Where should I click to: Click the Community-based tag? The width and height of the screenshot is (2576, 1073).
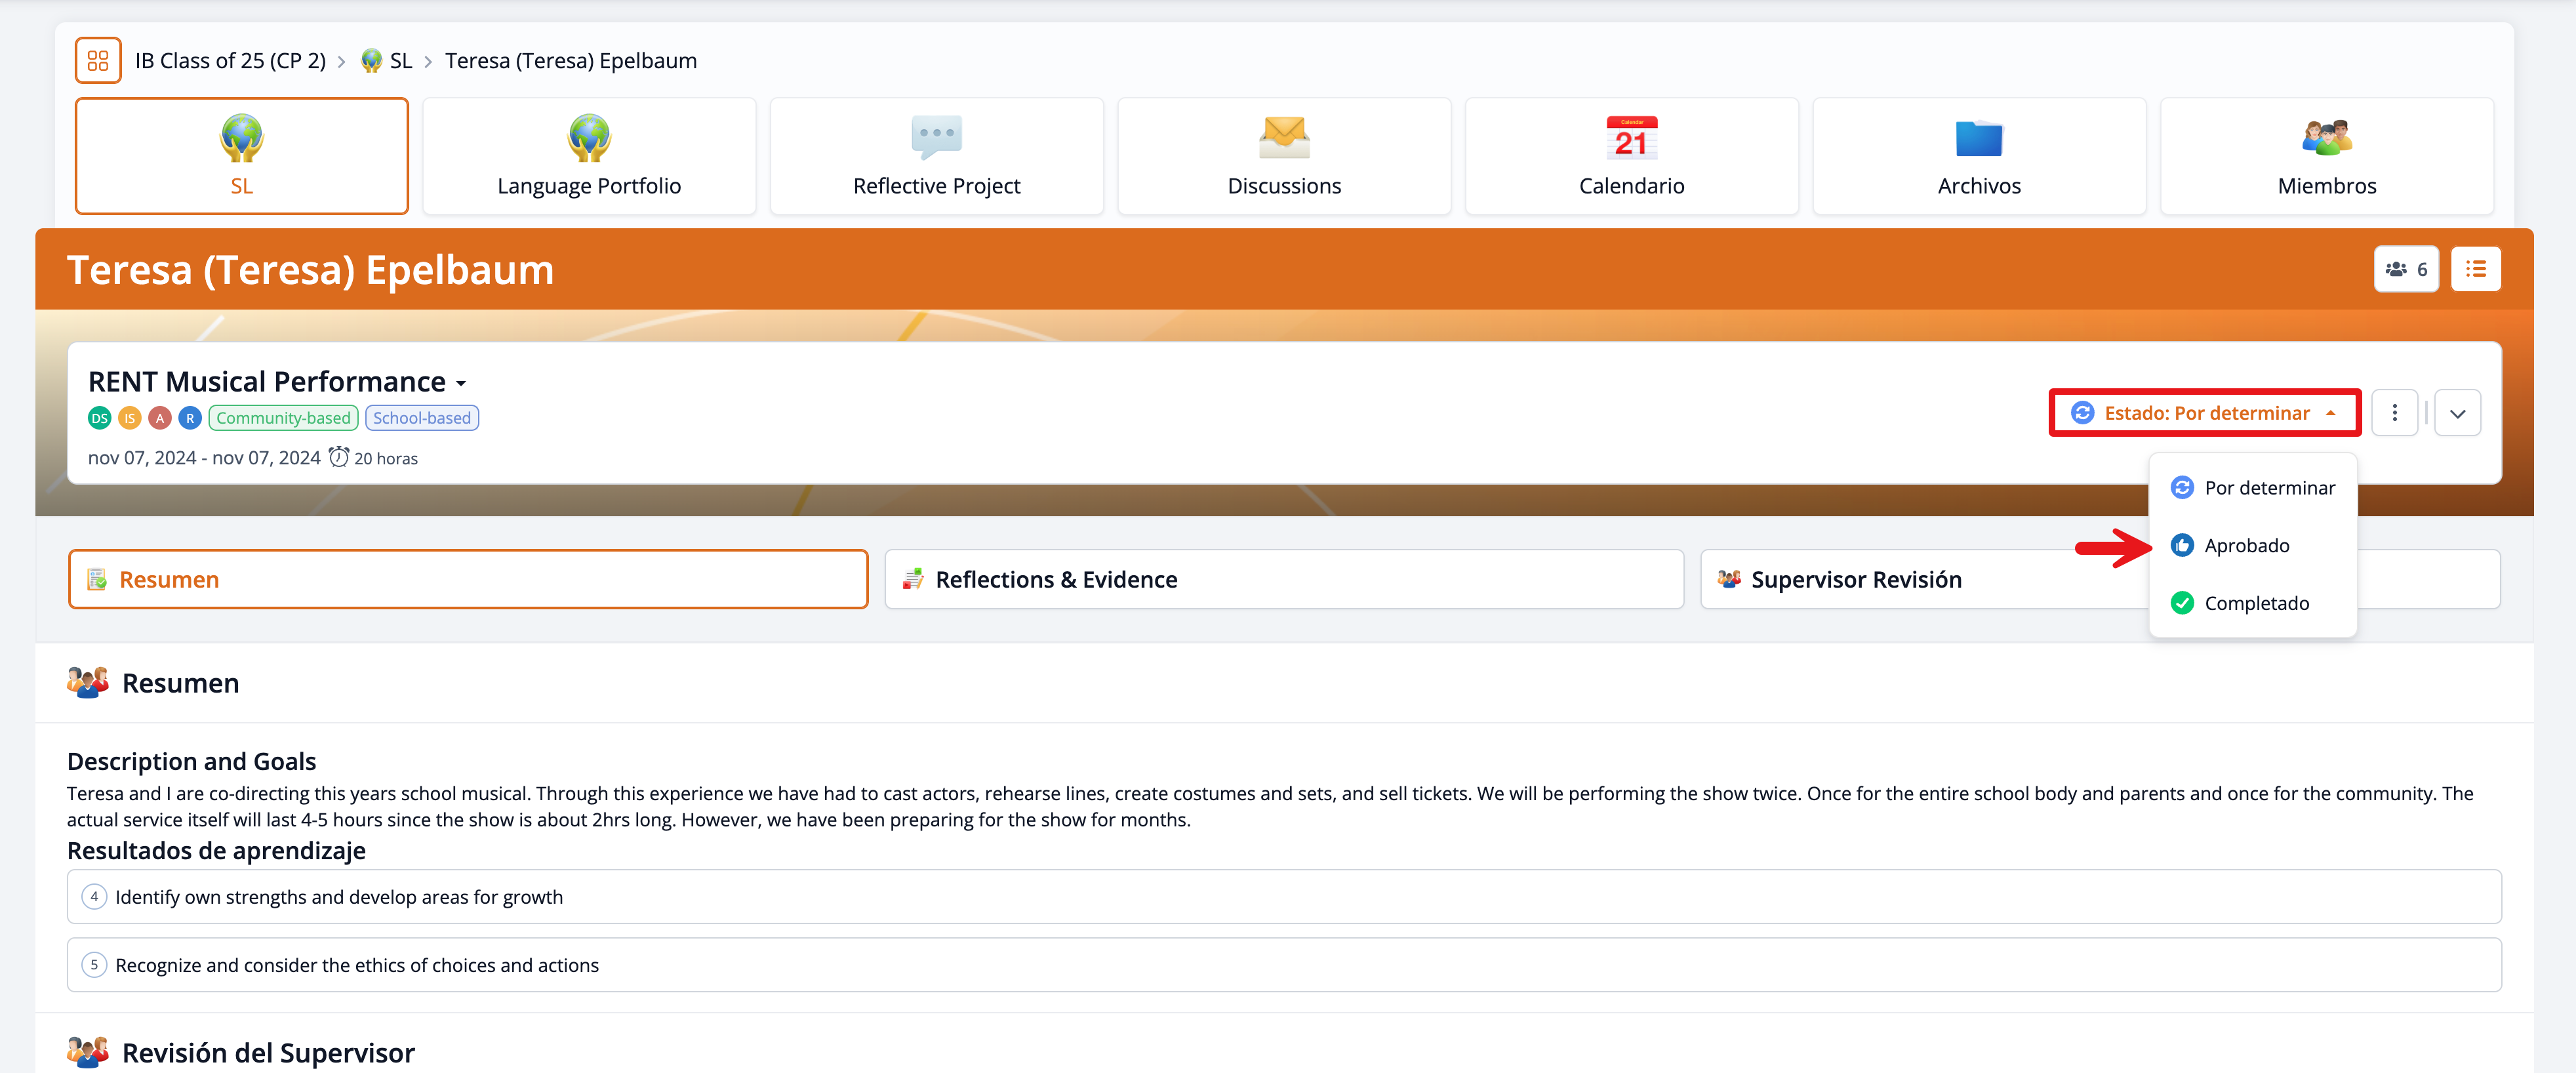click(x=283, y=418)
